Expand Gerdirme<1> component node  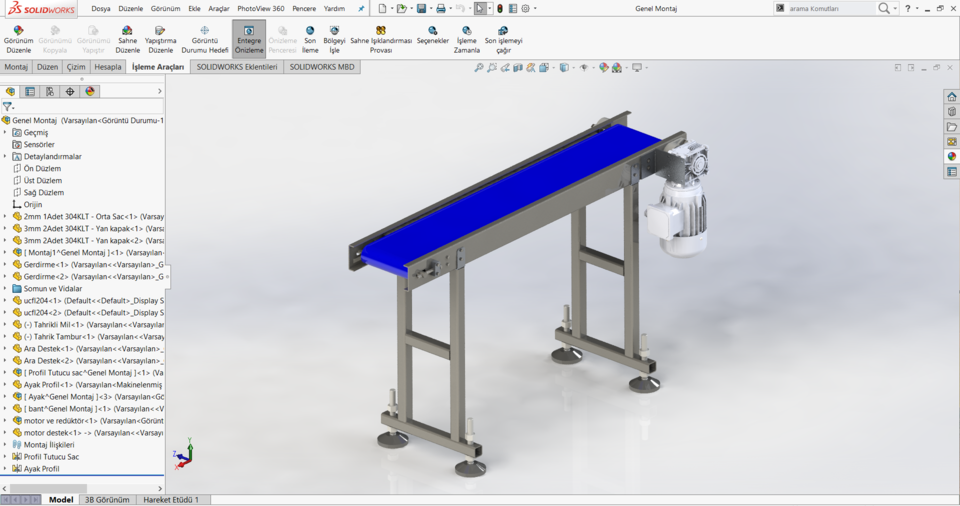[5, 265]
